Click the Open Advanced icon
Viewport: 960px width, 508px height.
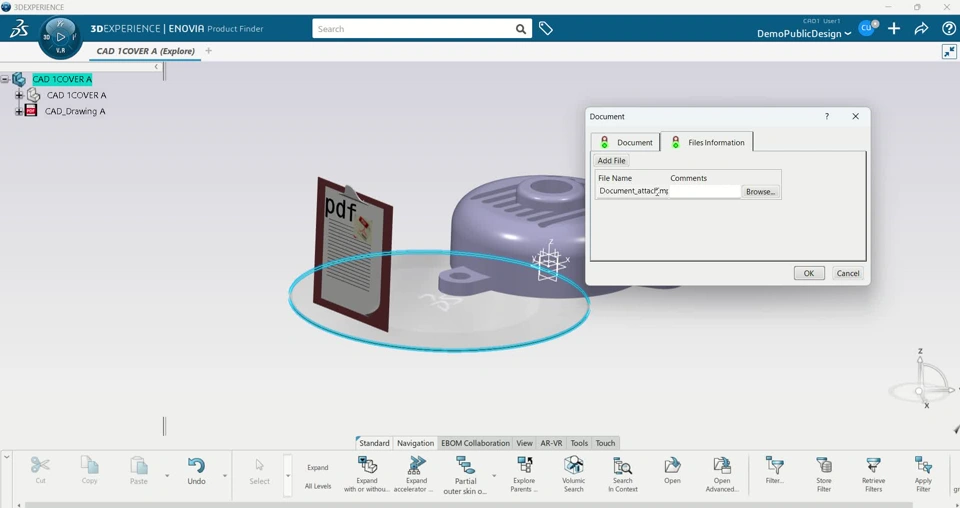[722, 474]
